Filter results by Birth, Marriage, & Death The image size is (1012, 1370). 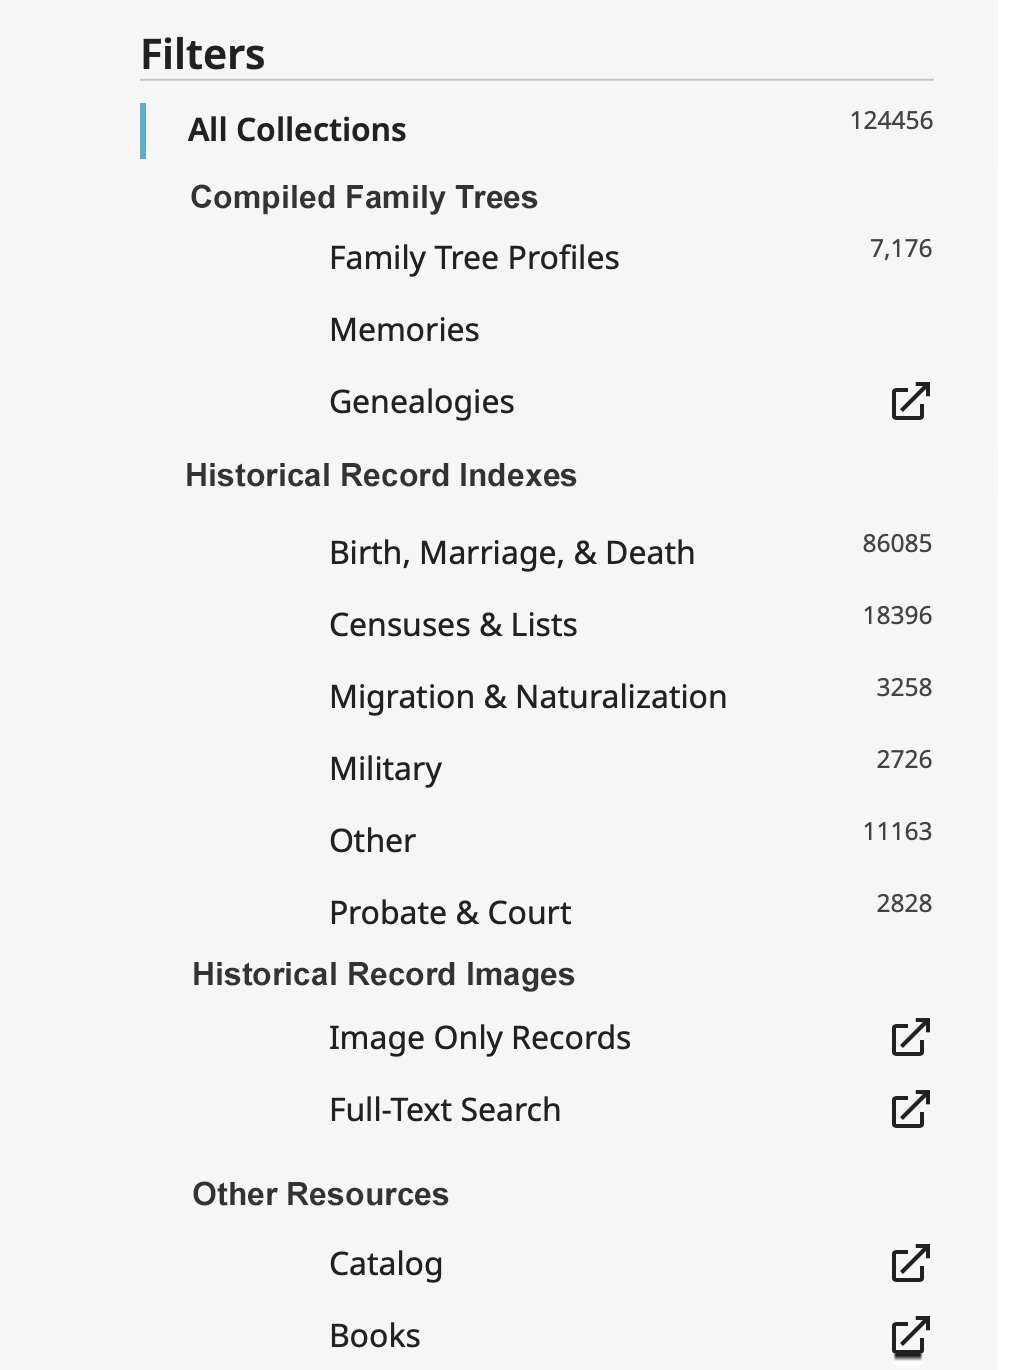[x=511, y=553]
